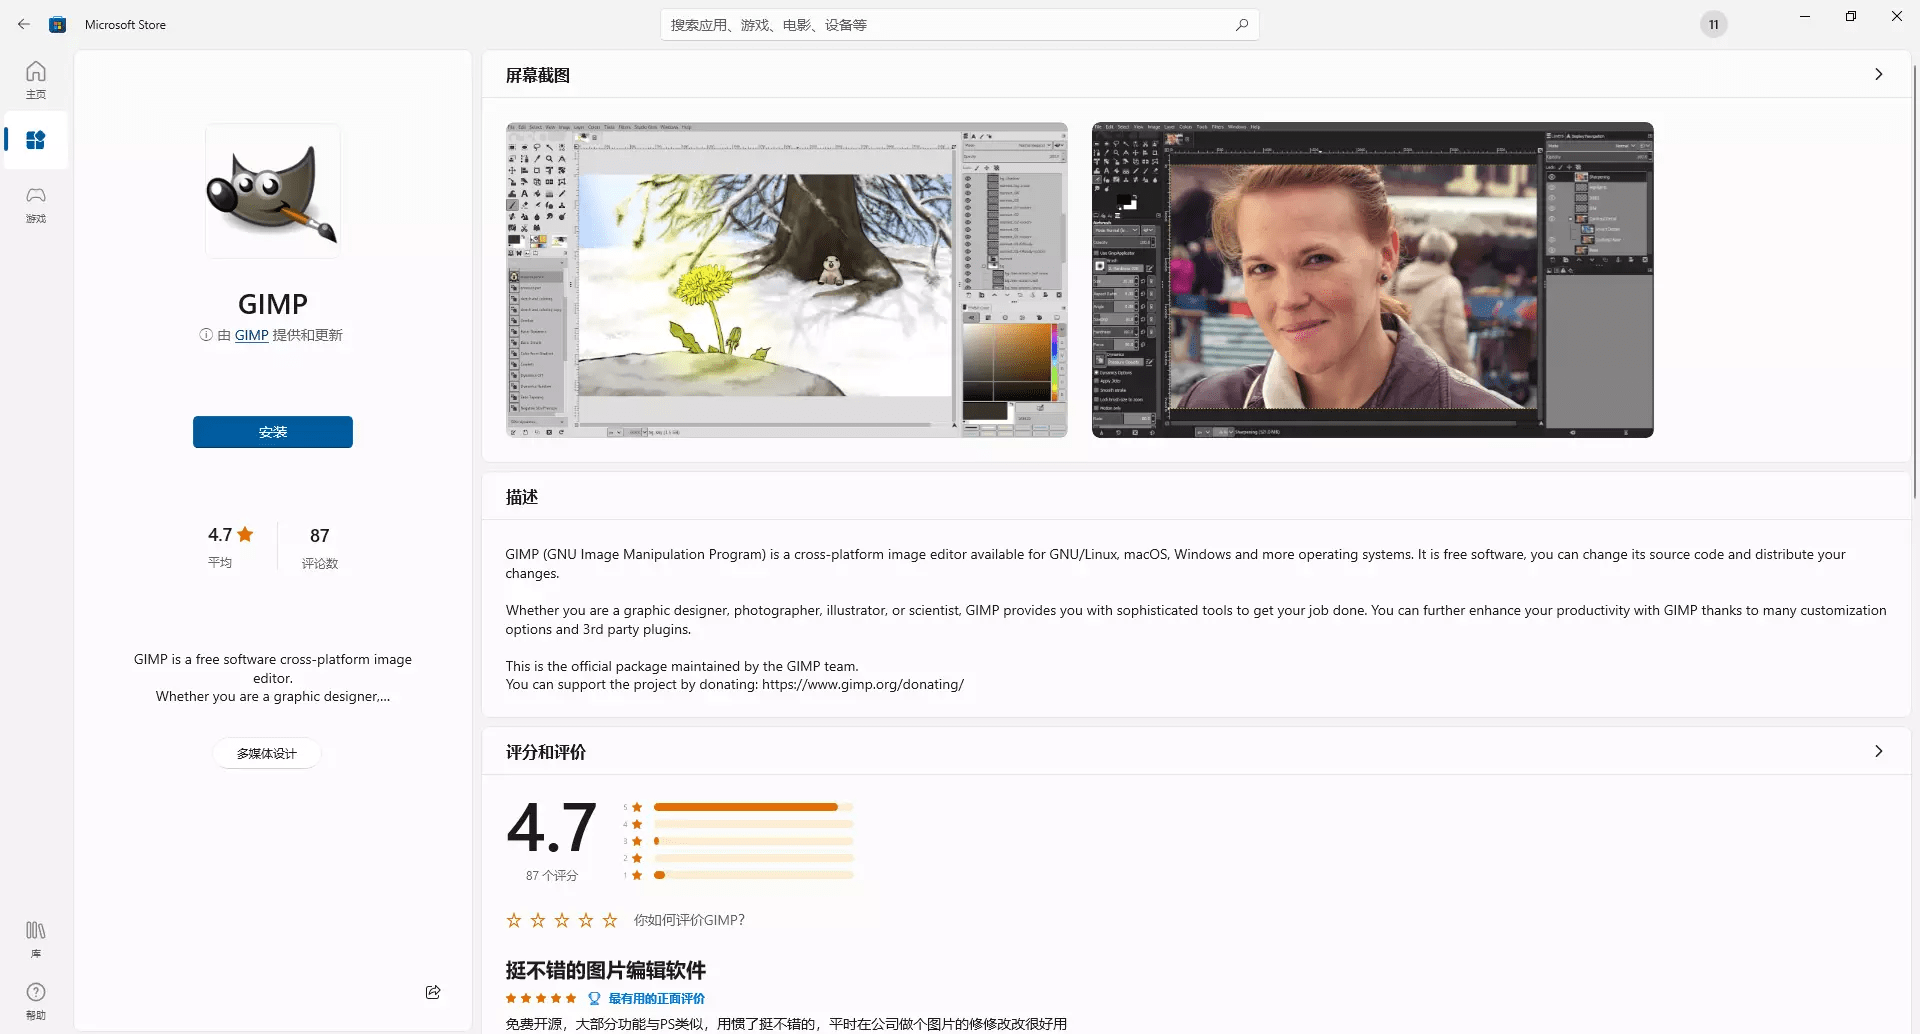Click the GIMP app title
This screenshot has height=1034, width=1920.
[x=273, y=303]
